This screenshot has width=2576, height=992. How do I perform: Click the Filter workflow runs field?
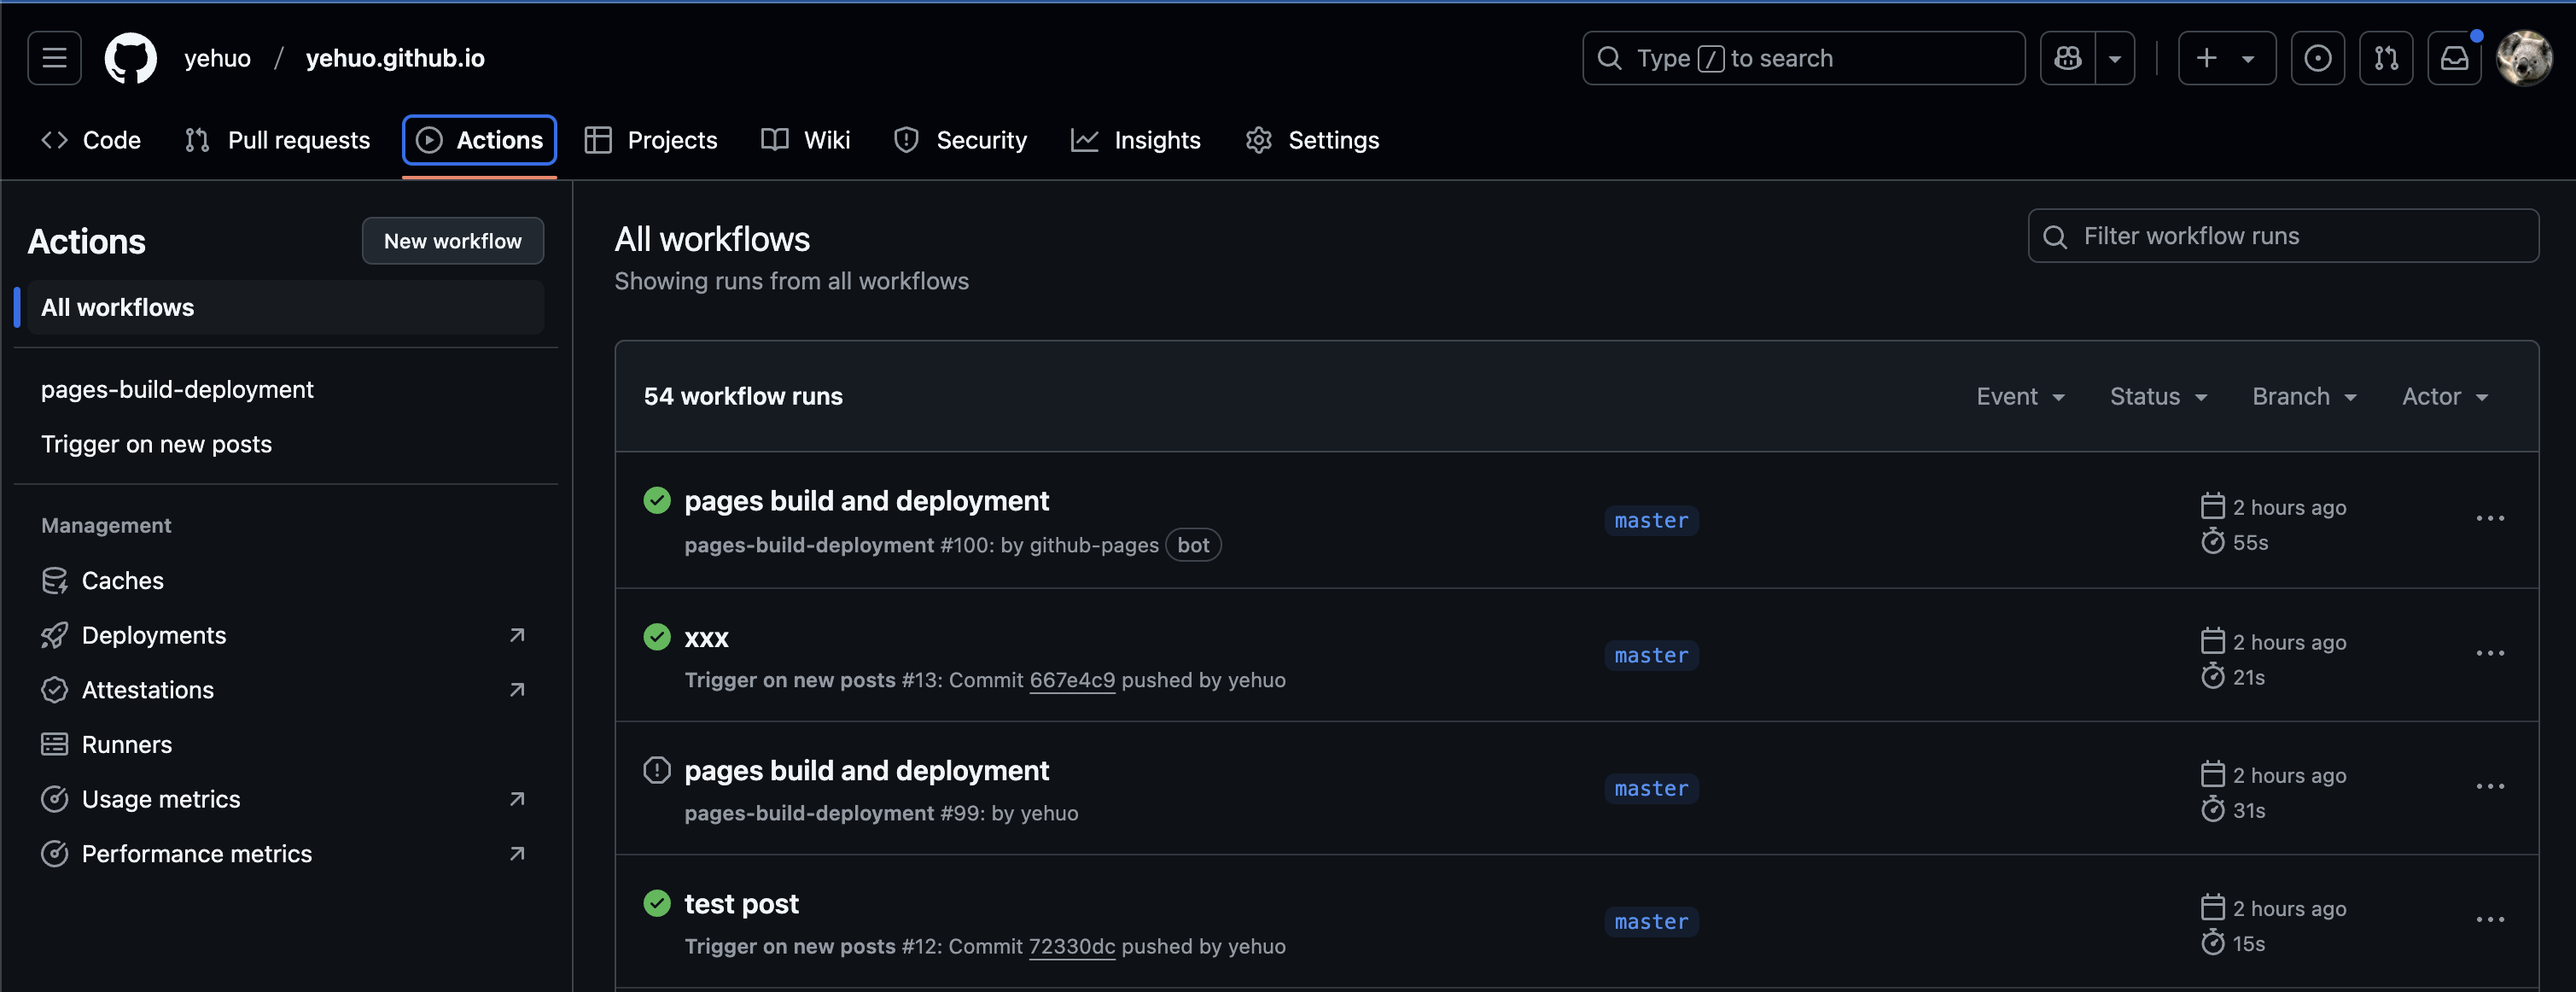click(2283, 236)
